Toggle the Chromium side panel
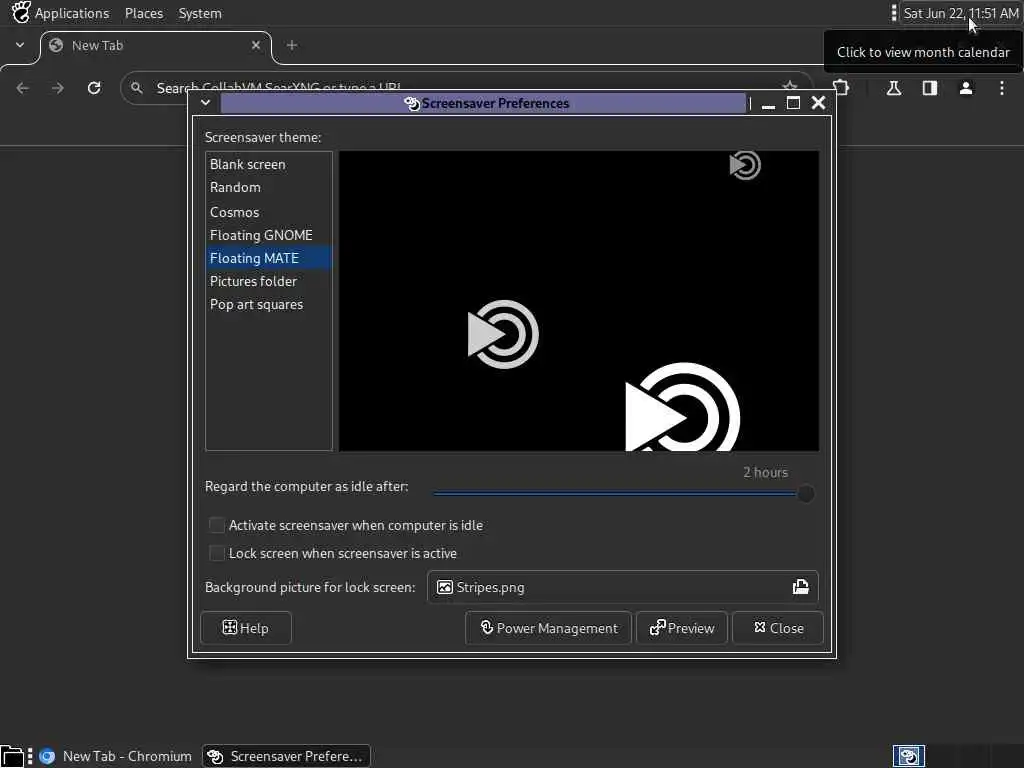Viewport: 1024px width, 768px height. pos(930,88)
